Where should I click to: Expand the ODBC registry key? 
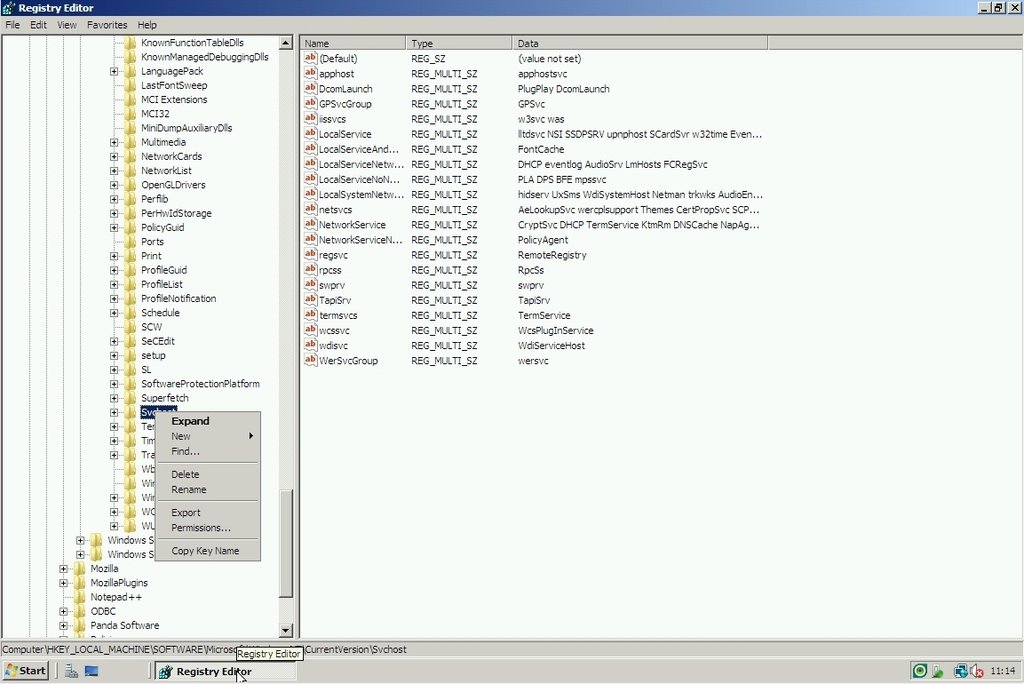(64, 612)
